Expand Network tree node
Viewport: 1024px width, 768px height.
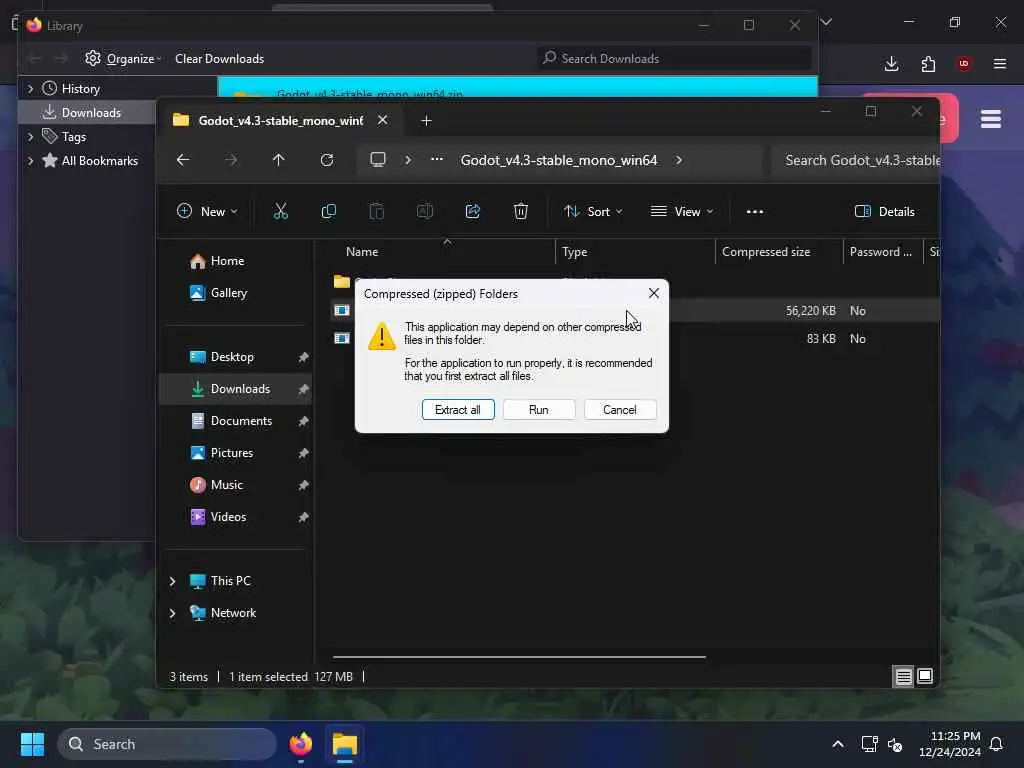[172, 613]
